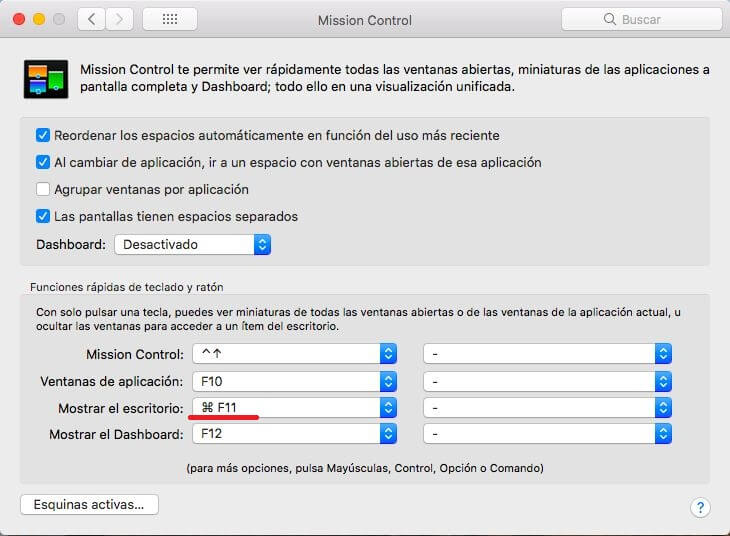The height and width of the screenshot is (536, 730).
Task: Open the Mostrar el Dashboard F12 dropdown
Action: (294, 434)
